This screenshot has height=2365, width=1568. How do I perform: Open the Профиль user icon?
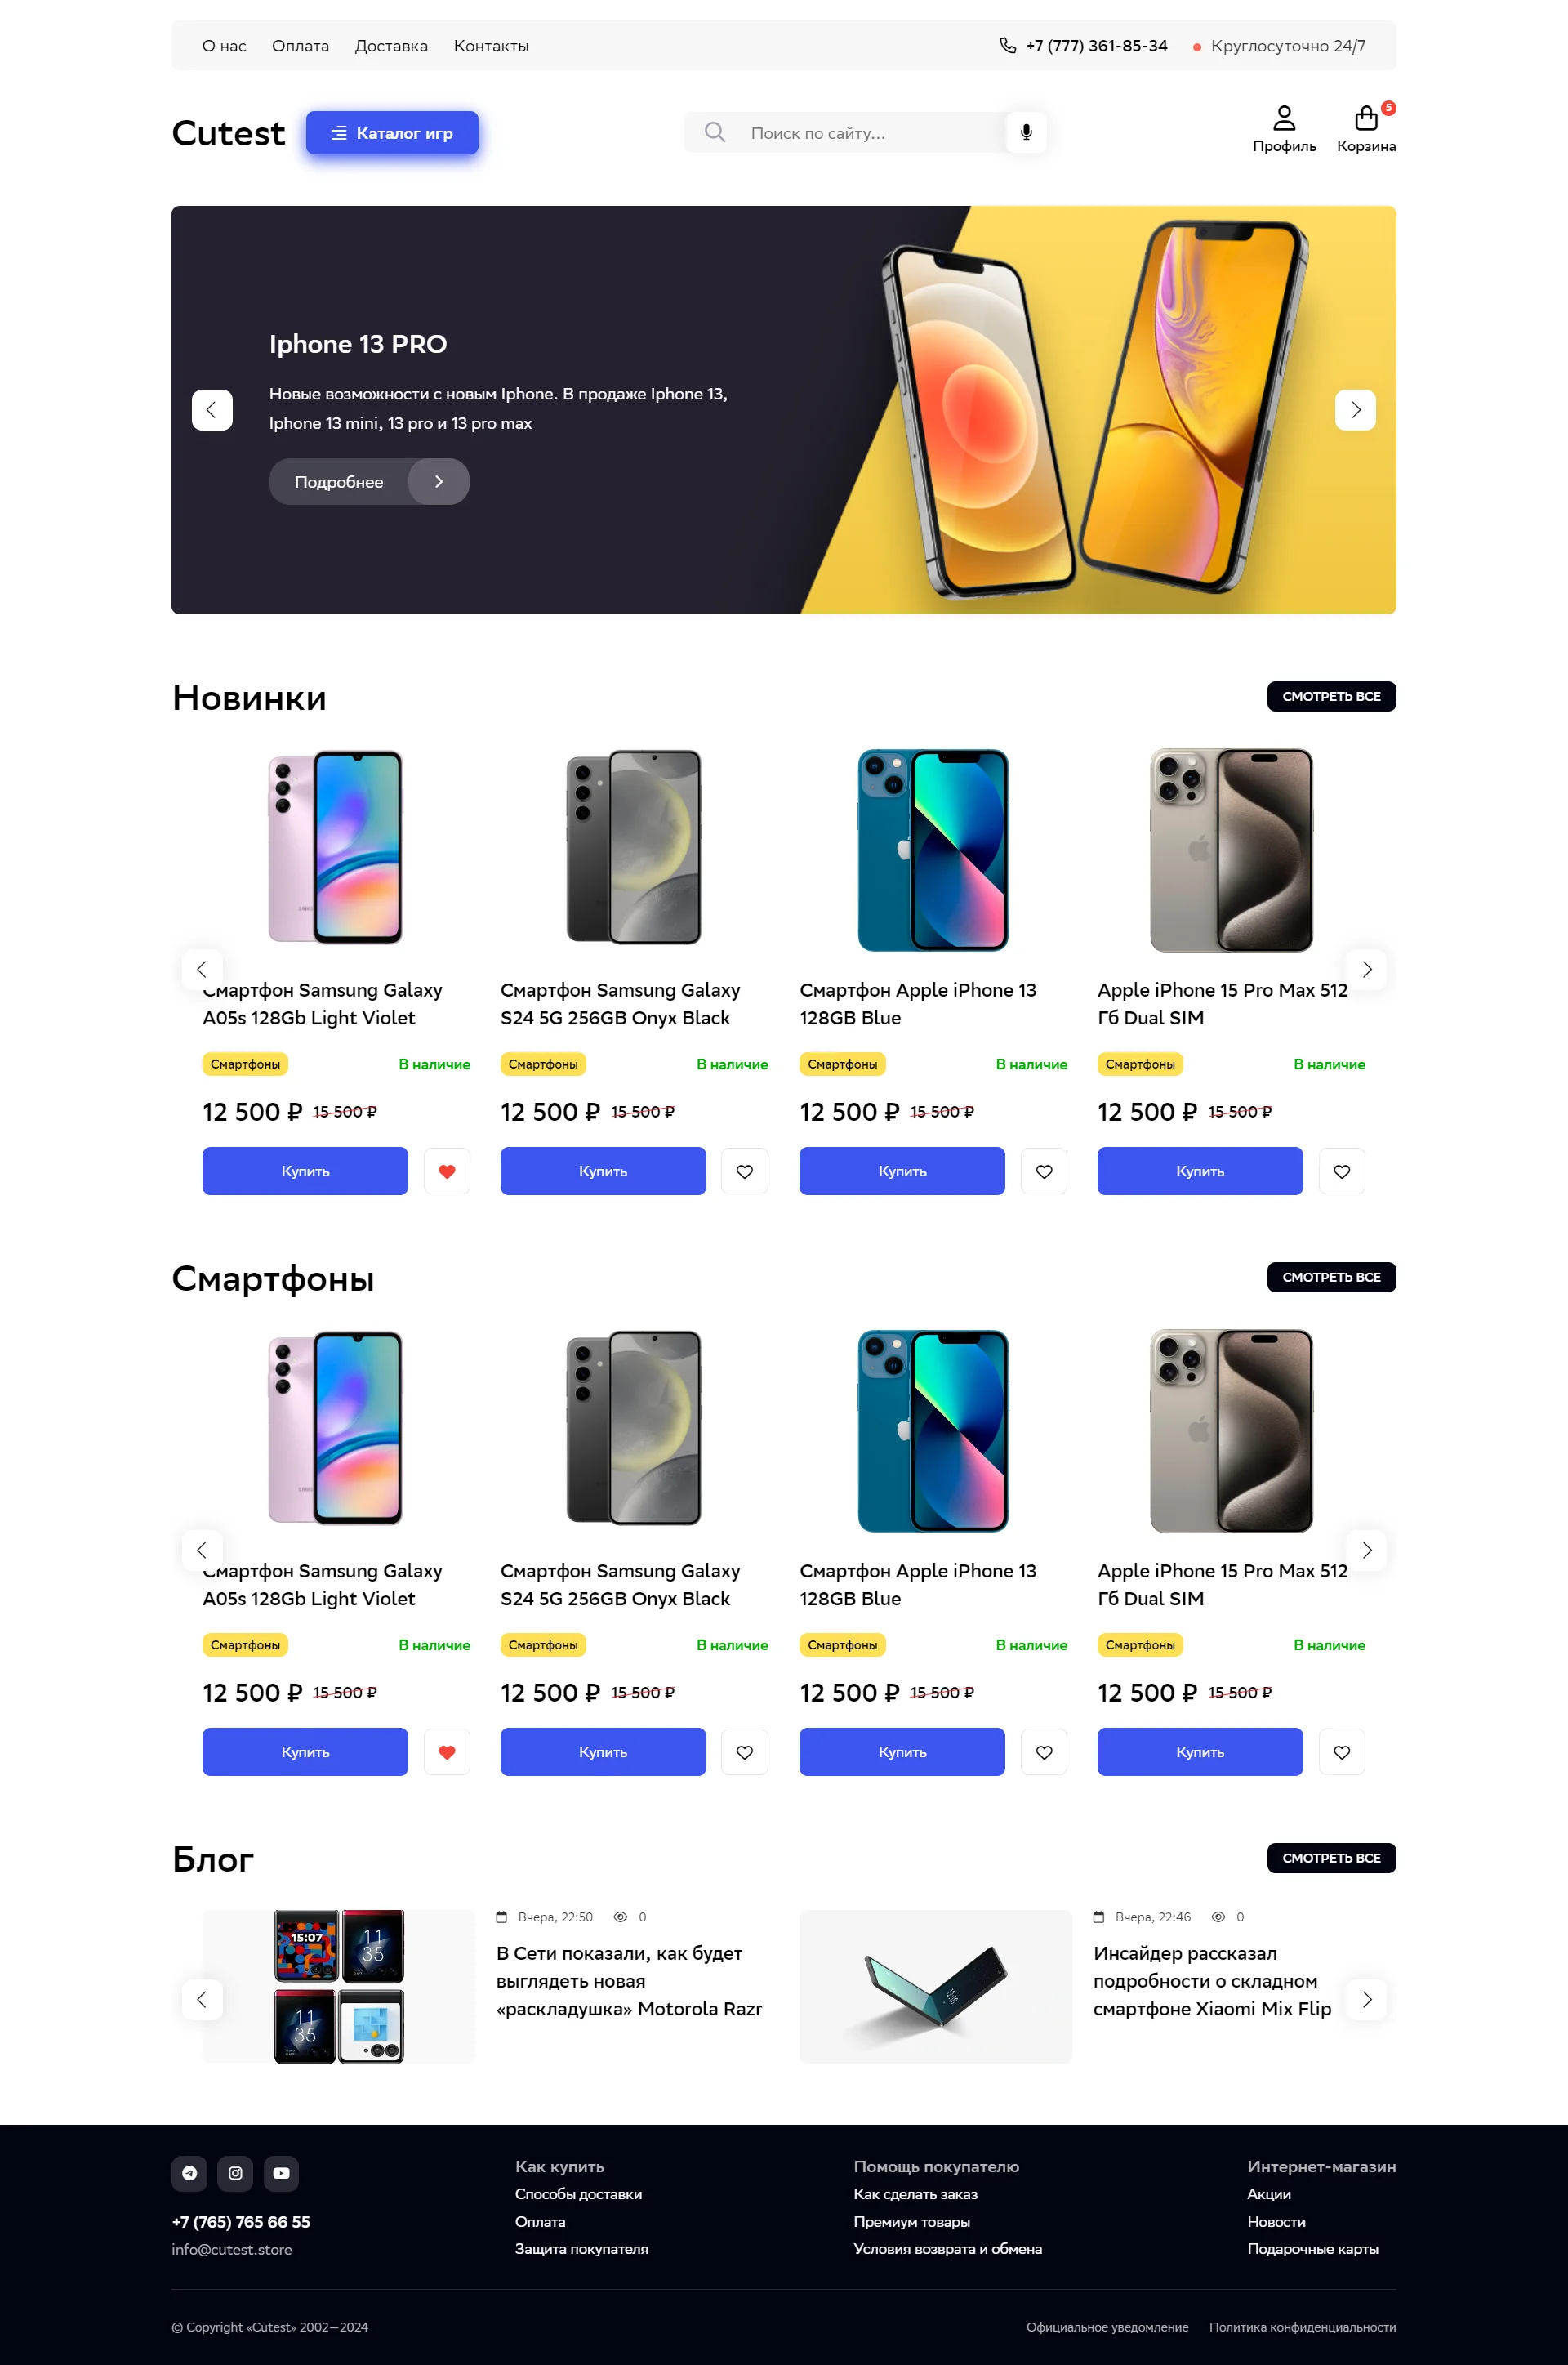[x=1284, y=119]
